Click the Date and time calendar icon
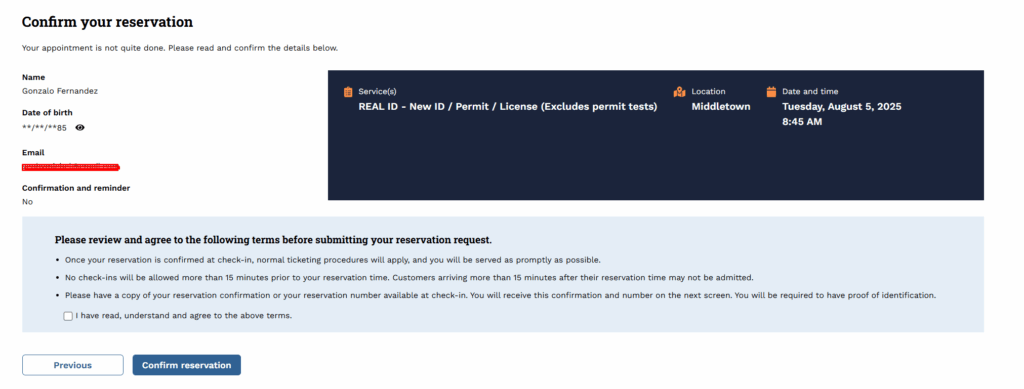1024x389 pixels. pyautogui.click(x=771, y=92)
